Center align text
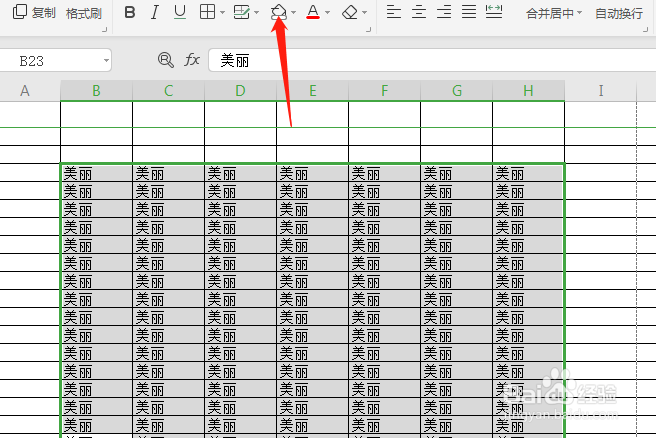This screenshot has width=656, height=438. coord(419,12)
